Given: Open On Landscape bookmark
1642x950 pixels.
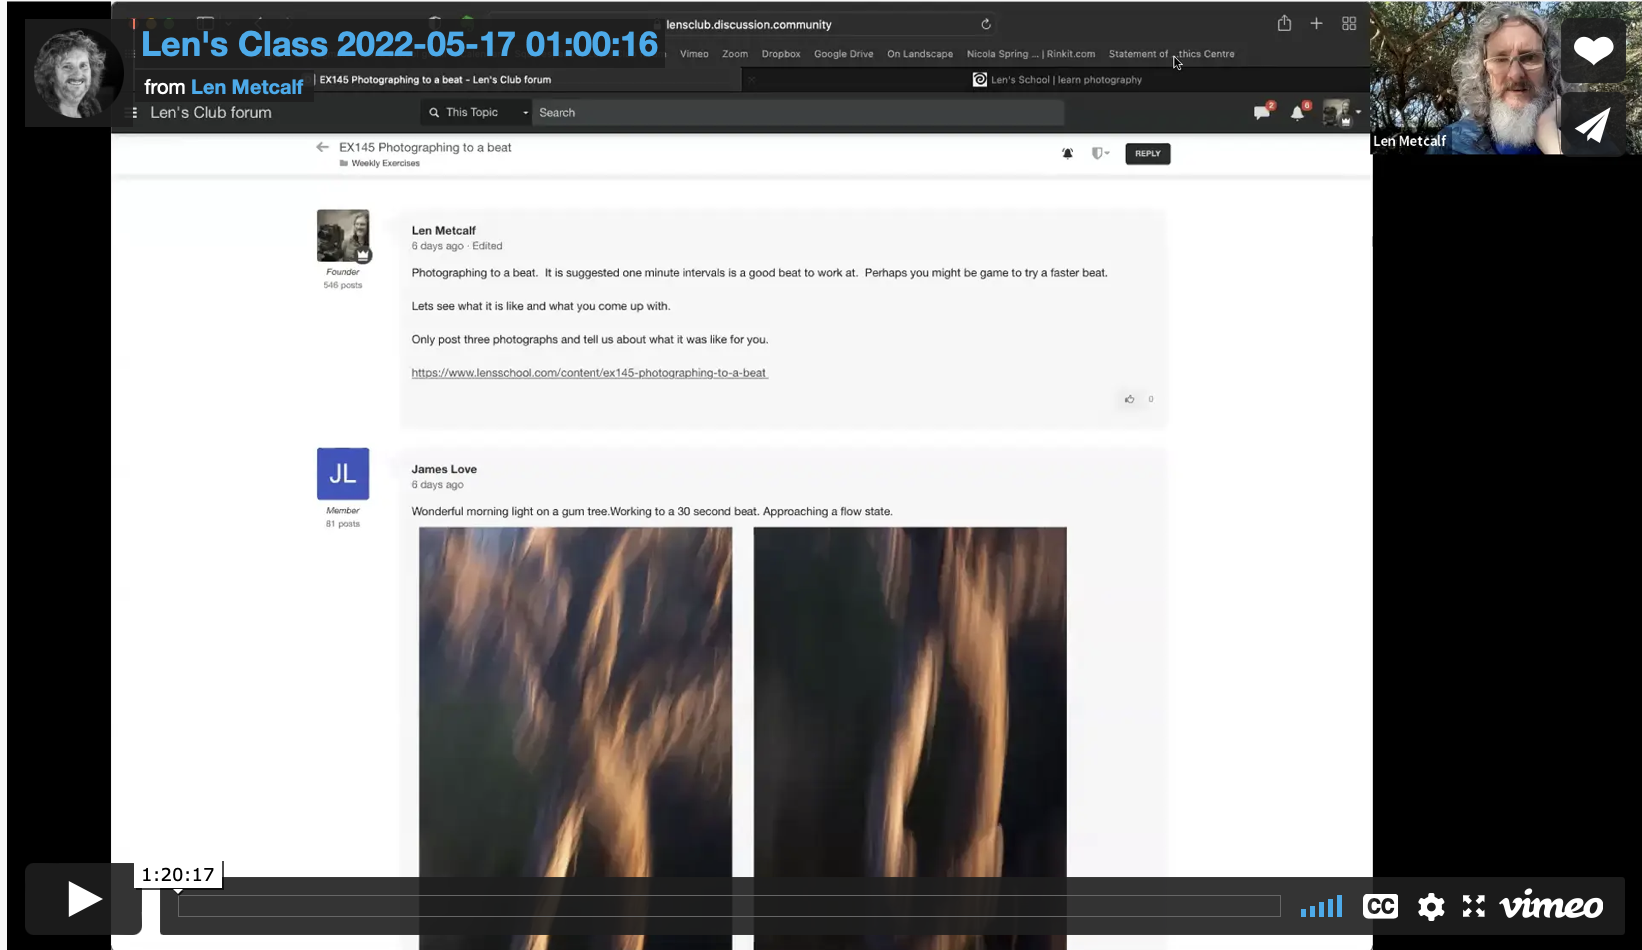Looking at the screenshot, I should tap(920, 54).
